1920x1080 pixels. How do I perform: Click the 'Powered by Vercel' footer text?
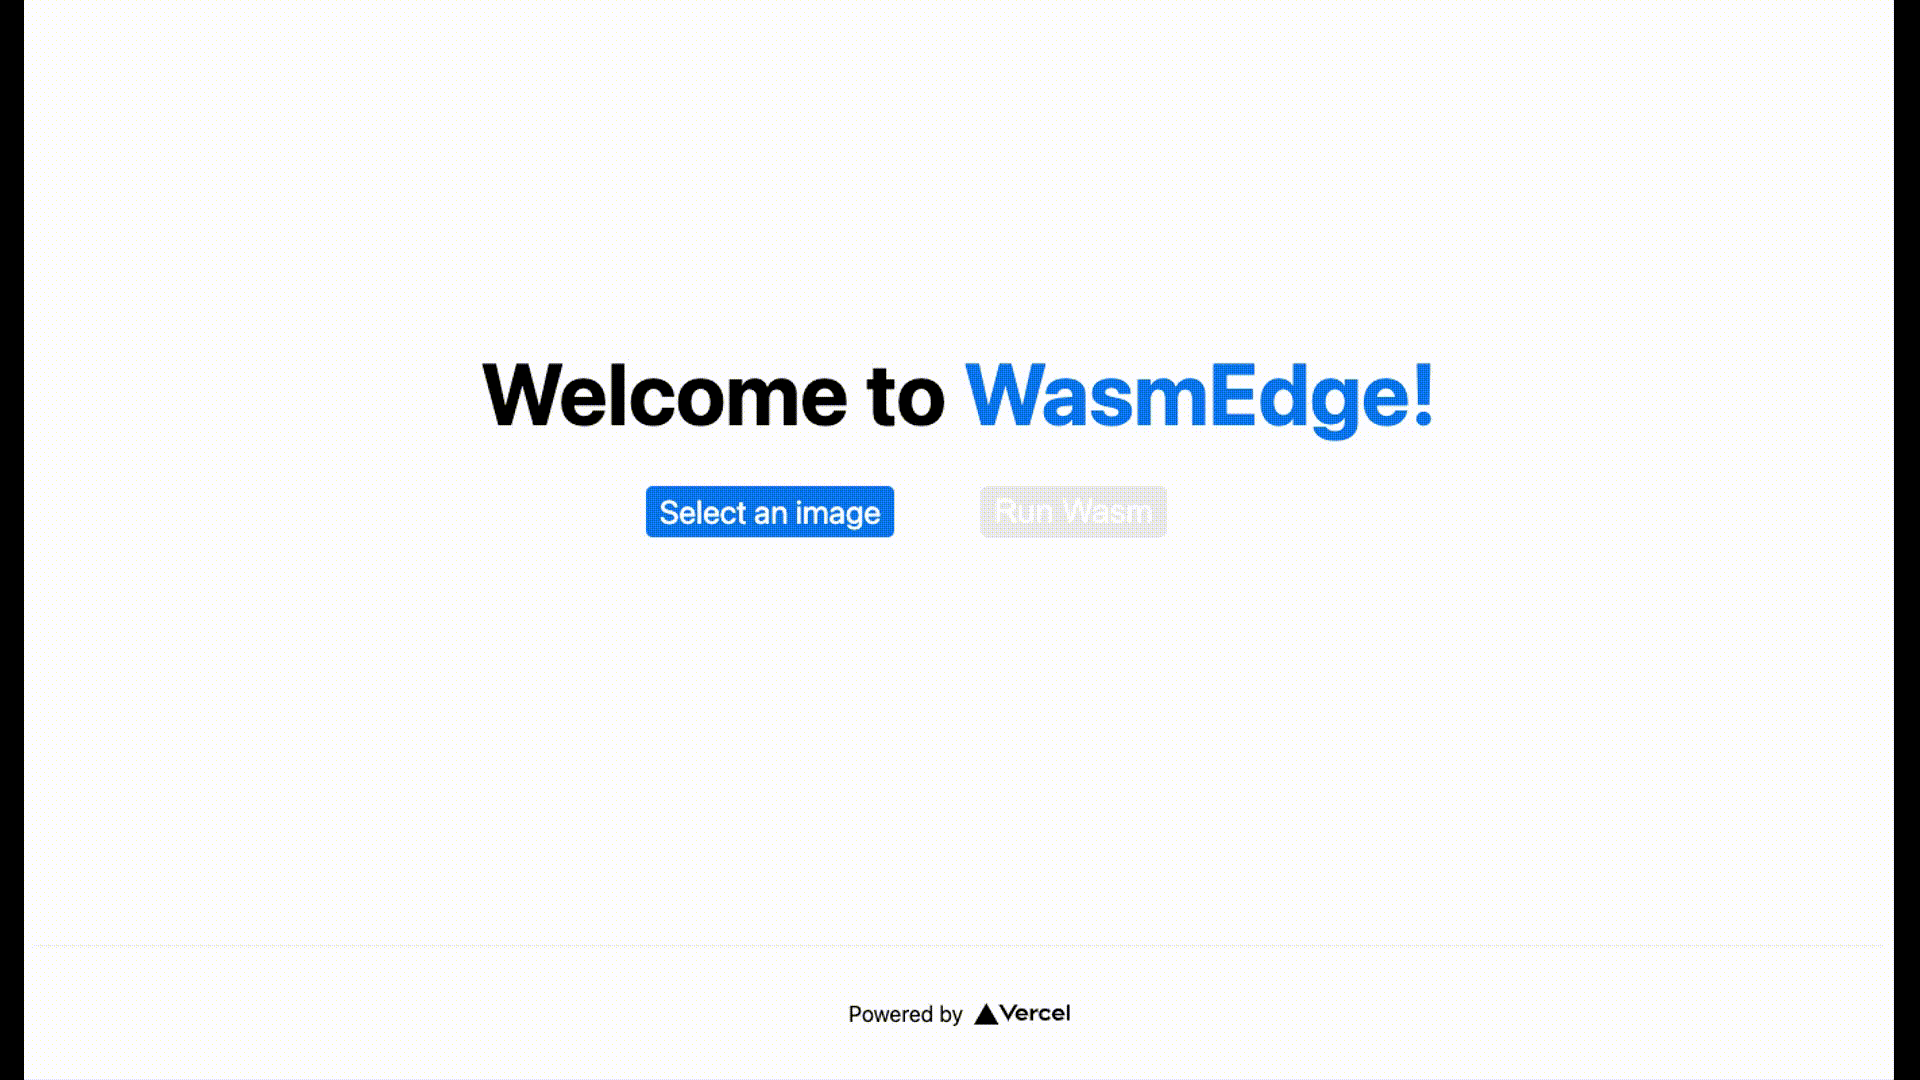[959, 1013]
